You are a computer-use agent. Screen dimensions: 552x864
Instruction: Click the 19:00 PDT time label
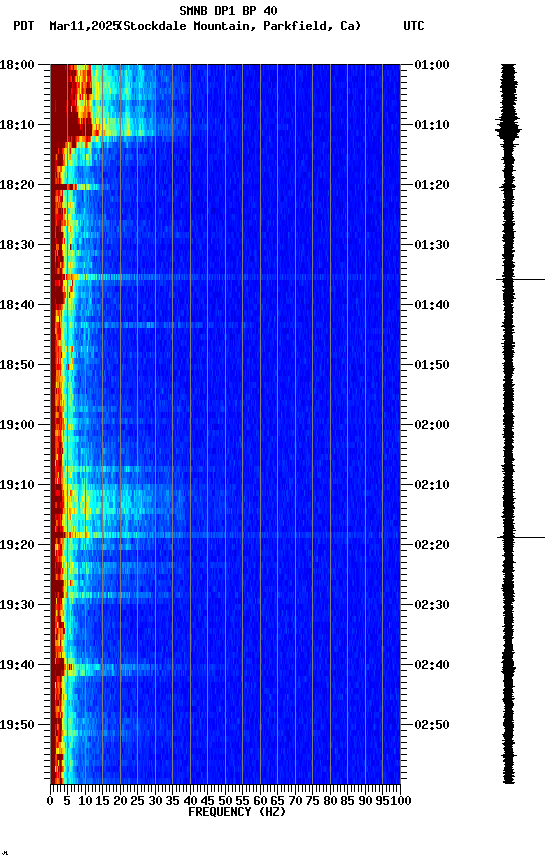[x=17, y=425]
